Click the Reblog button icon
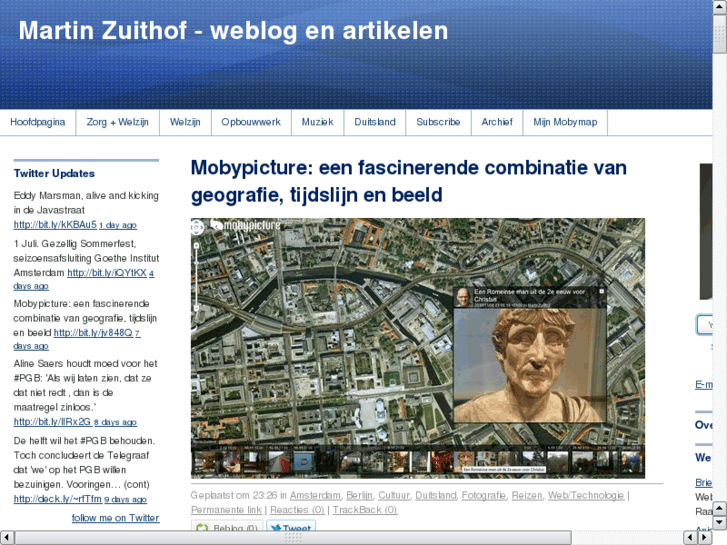Image resolution: width=727 pixels, height=545 pixels. pos(203,529)
